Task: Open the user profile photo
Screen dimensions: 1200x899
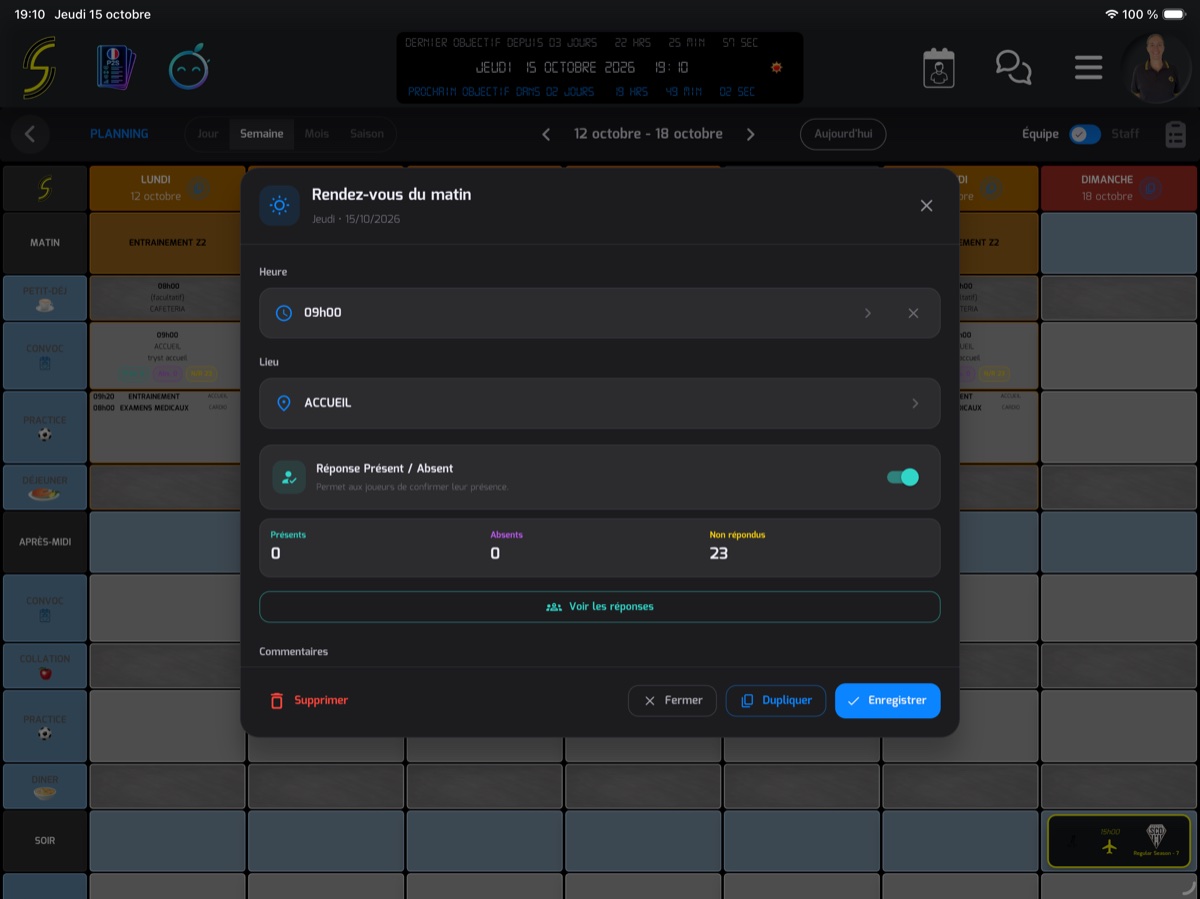Action: point(1155,68)
